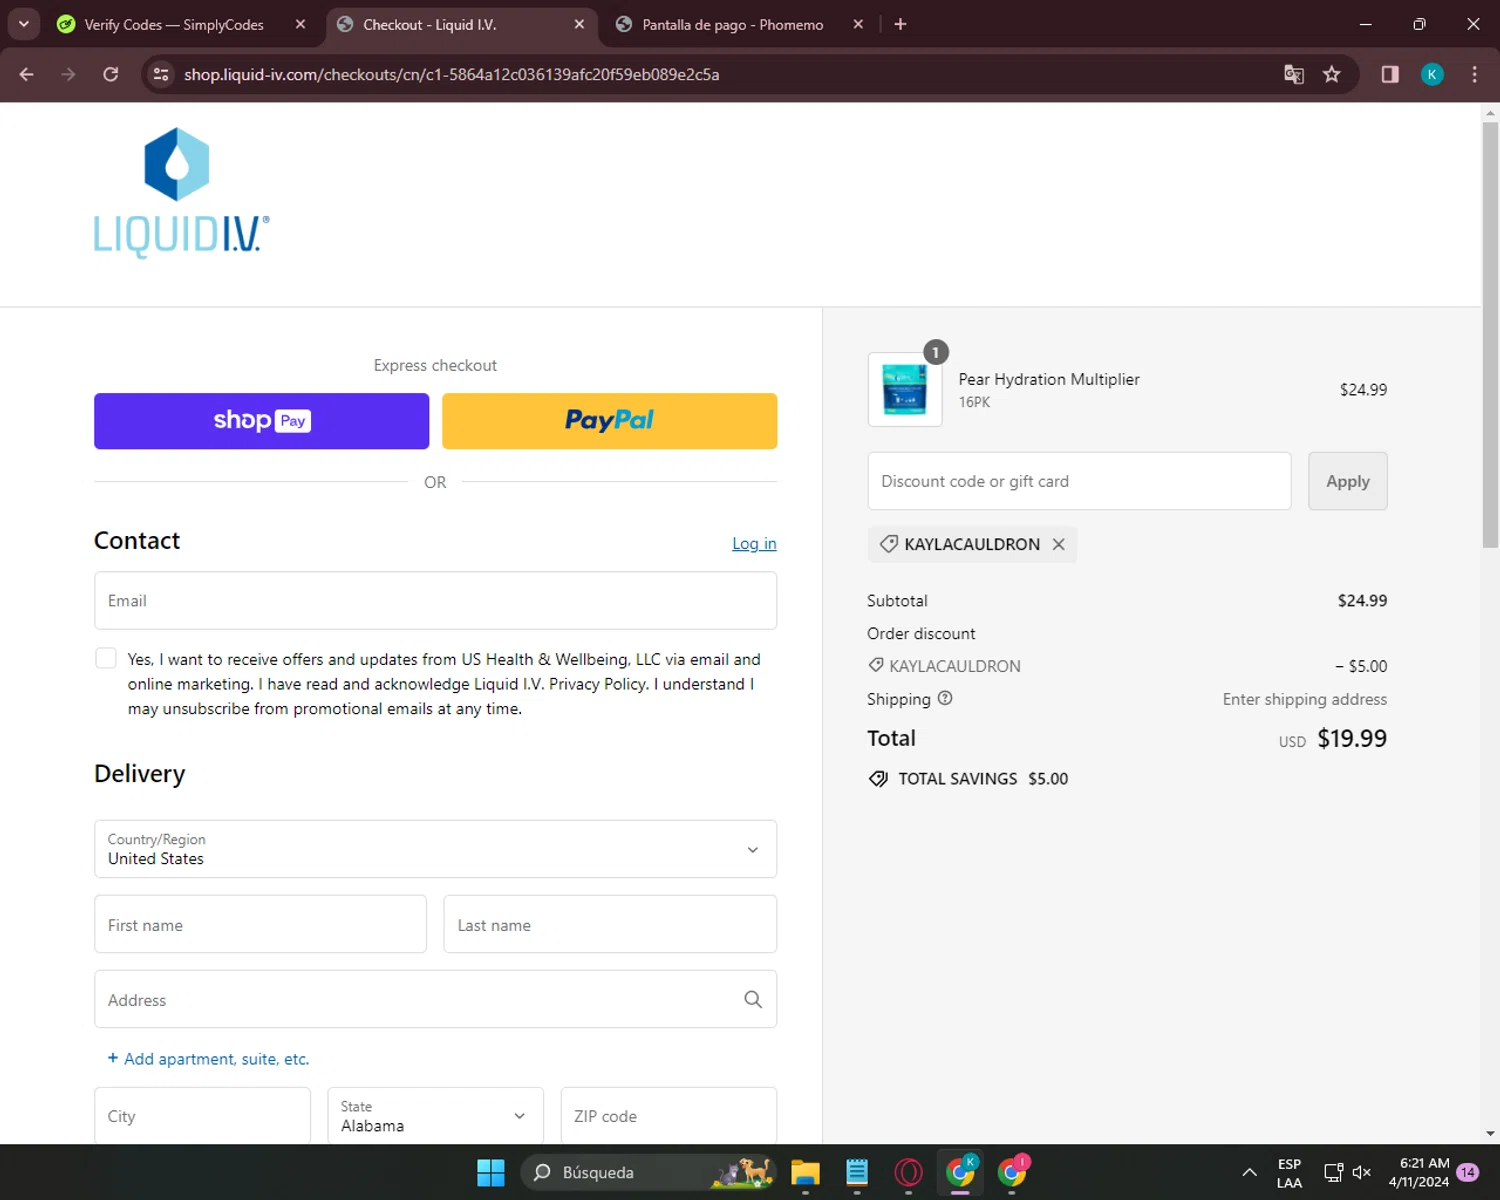1500x1200 pixels.
Task: Open the browser side panel
Action: pyautogui.click(x=1390, y=74)
